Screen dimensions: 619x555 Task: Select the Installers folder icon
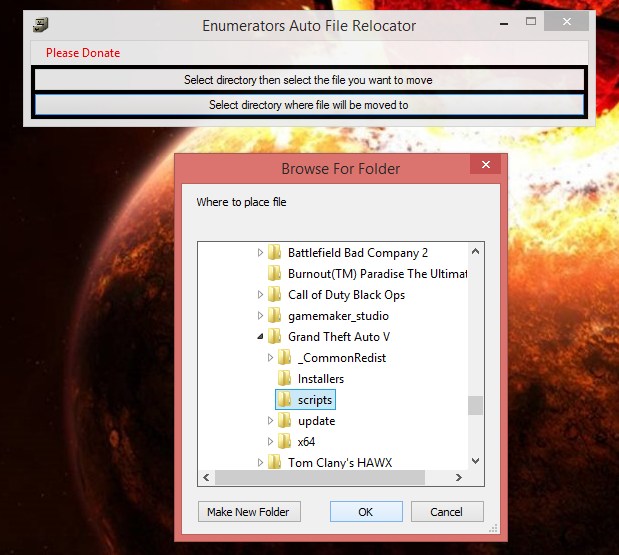click(285, 379)
